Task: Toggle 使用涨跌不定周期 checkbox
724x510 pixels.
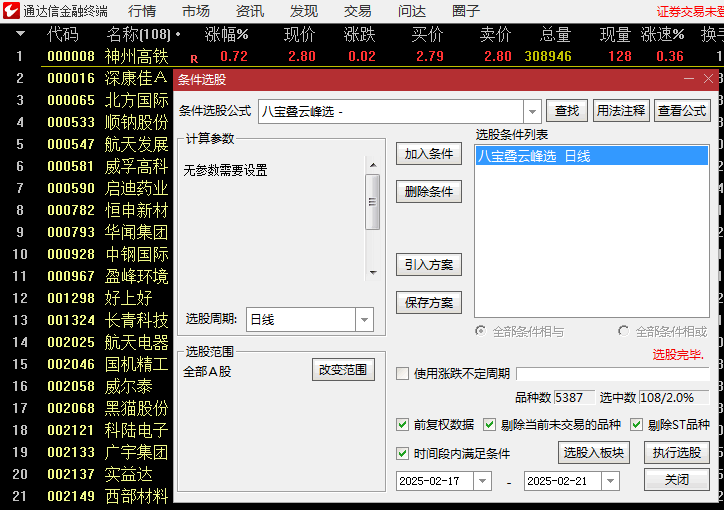Action: click(x=403, y=373)
